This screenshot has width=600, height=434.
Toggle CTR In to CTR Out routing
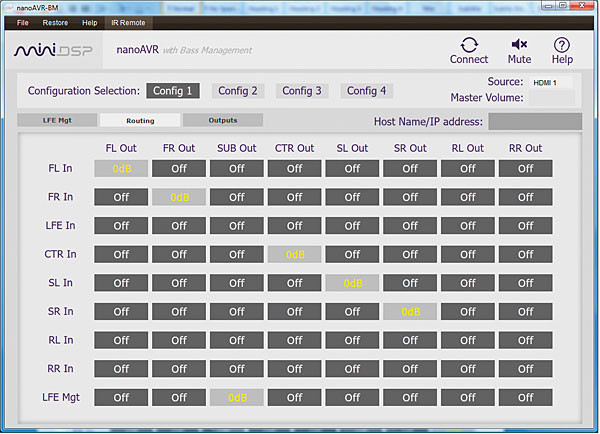coord(294,255)
